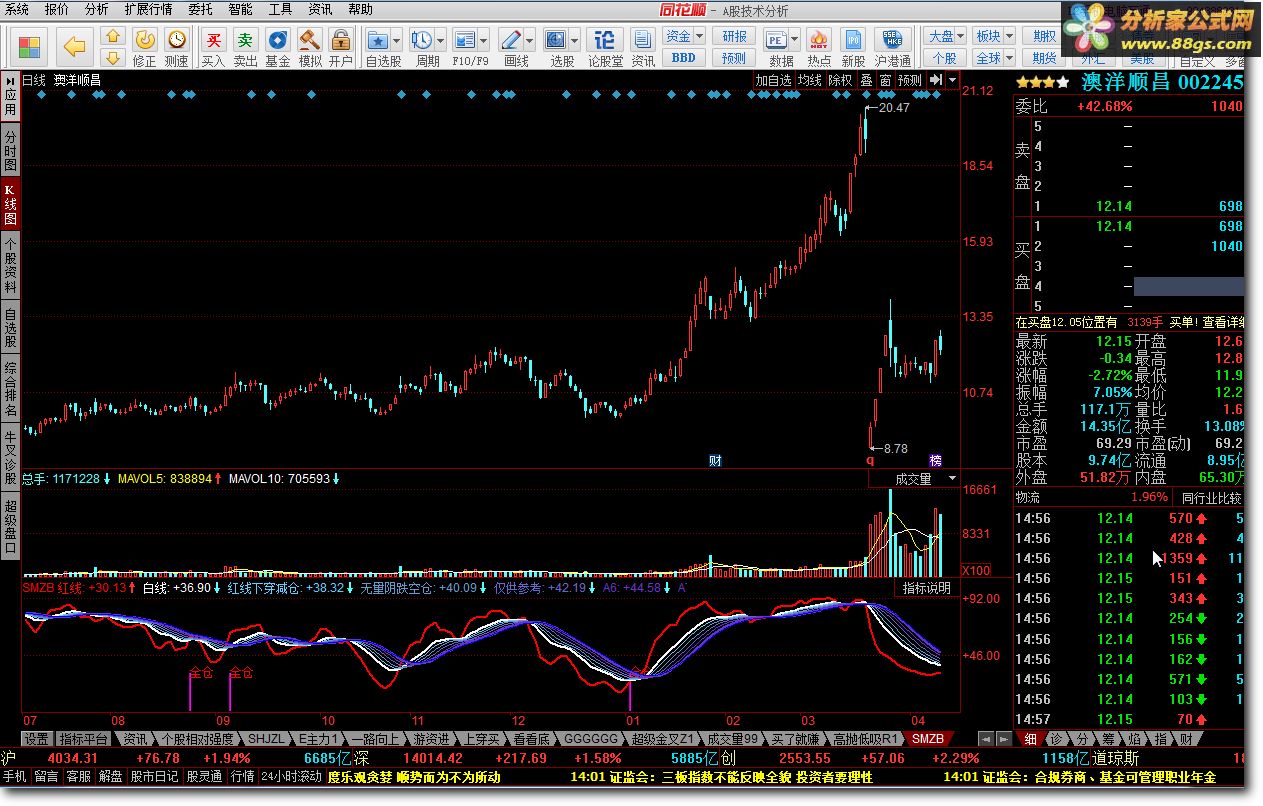
Task: Click the 同行业比较 link
Action: (1211, 498)
